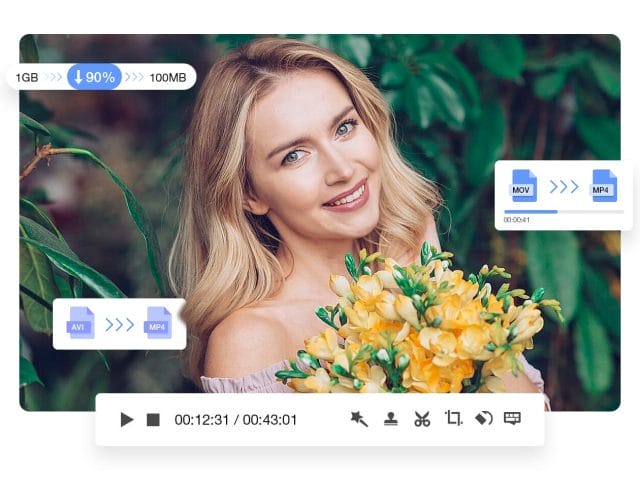This screenshot has height=480, width=640.
Task: Click the MP4 icon beside AVI
Action: tap(159, 323)
